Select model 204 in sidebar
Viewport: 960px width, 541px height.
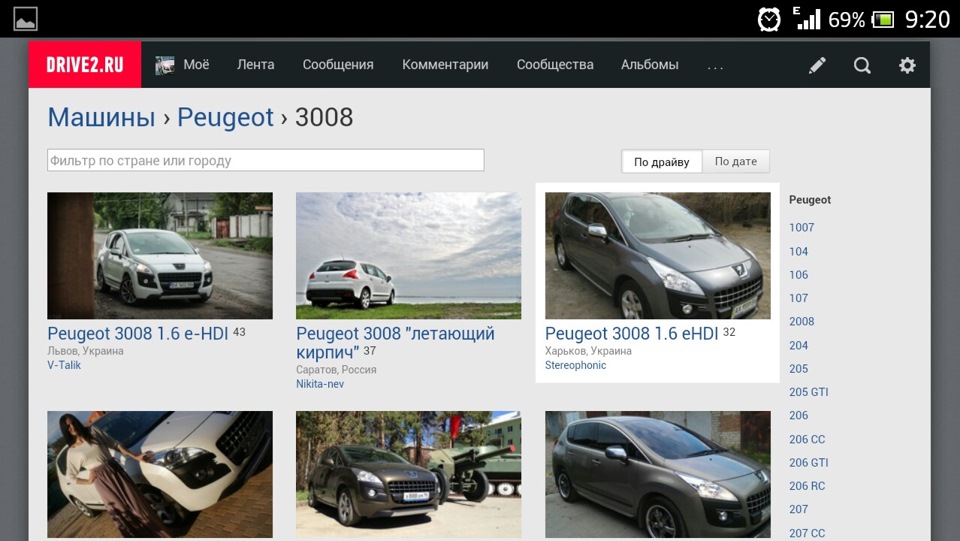click(x=798, y=345)
